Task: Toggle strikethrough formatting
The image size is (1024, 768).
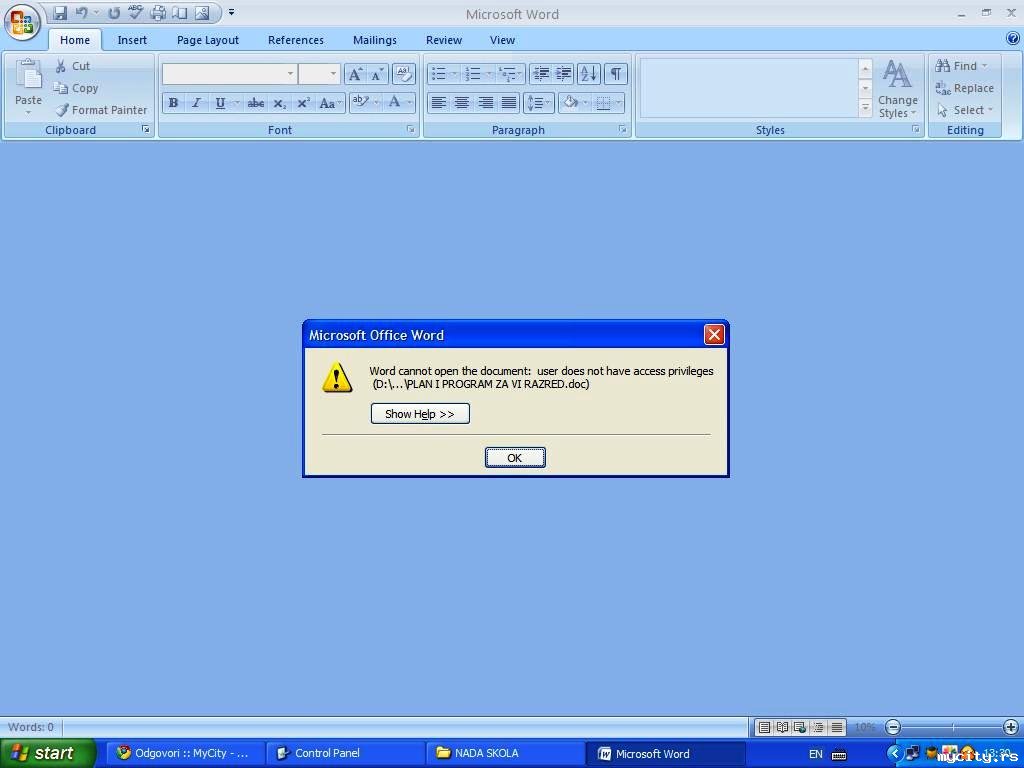Action: (x=255, y=103)
